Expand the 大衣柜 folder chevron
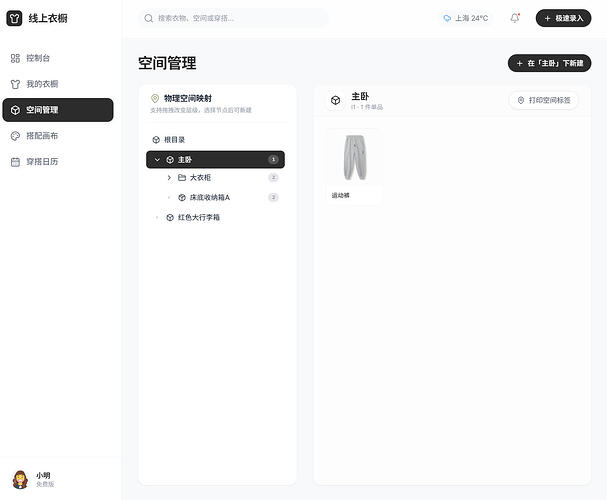 coord(169,178)
